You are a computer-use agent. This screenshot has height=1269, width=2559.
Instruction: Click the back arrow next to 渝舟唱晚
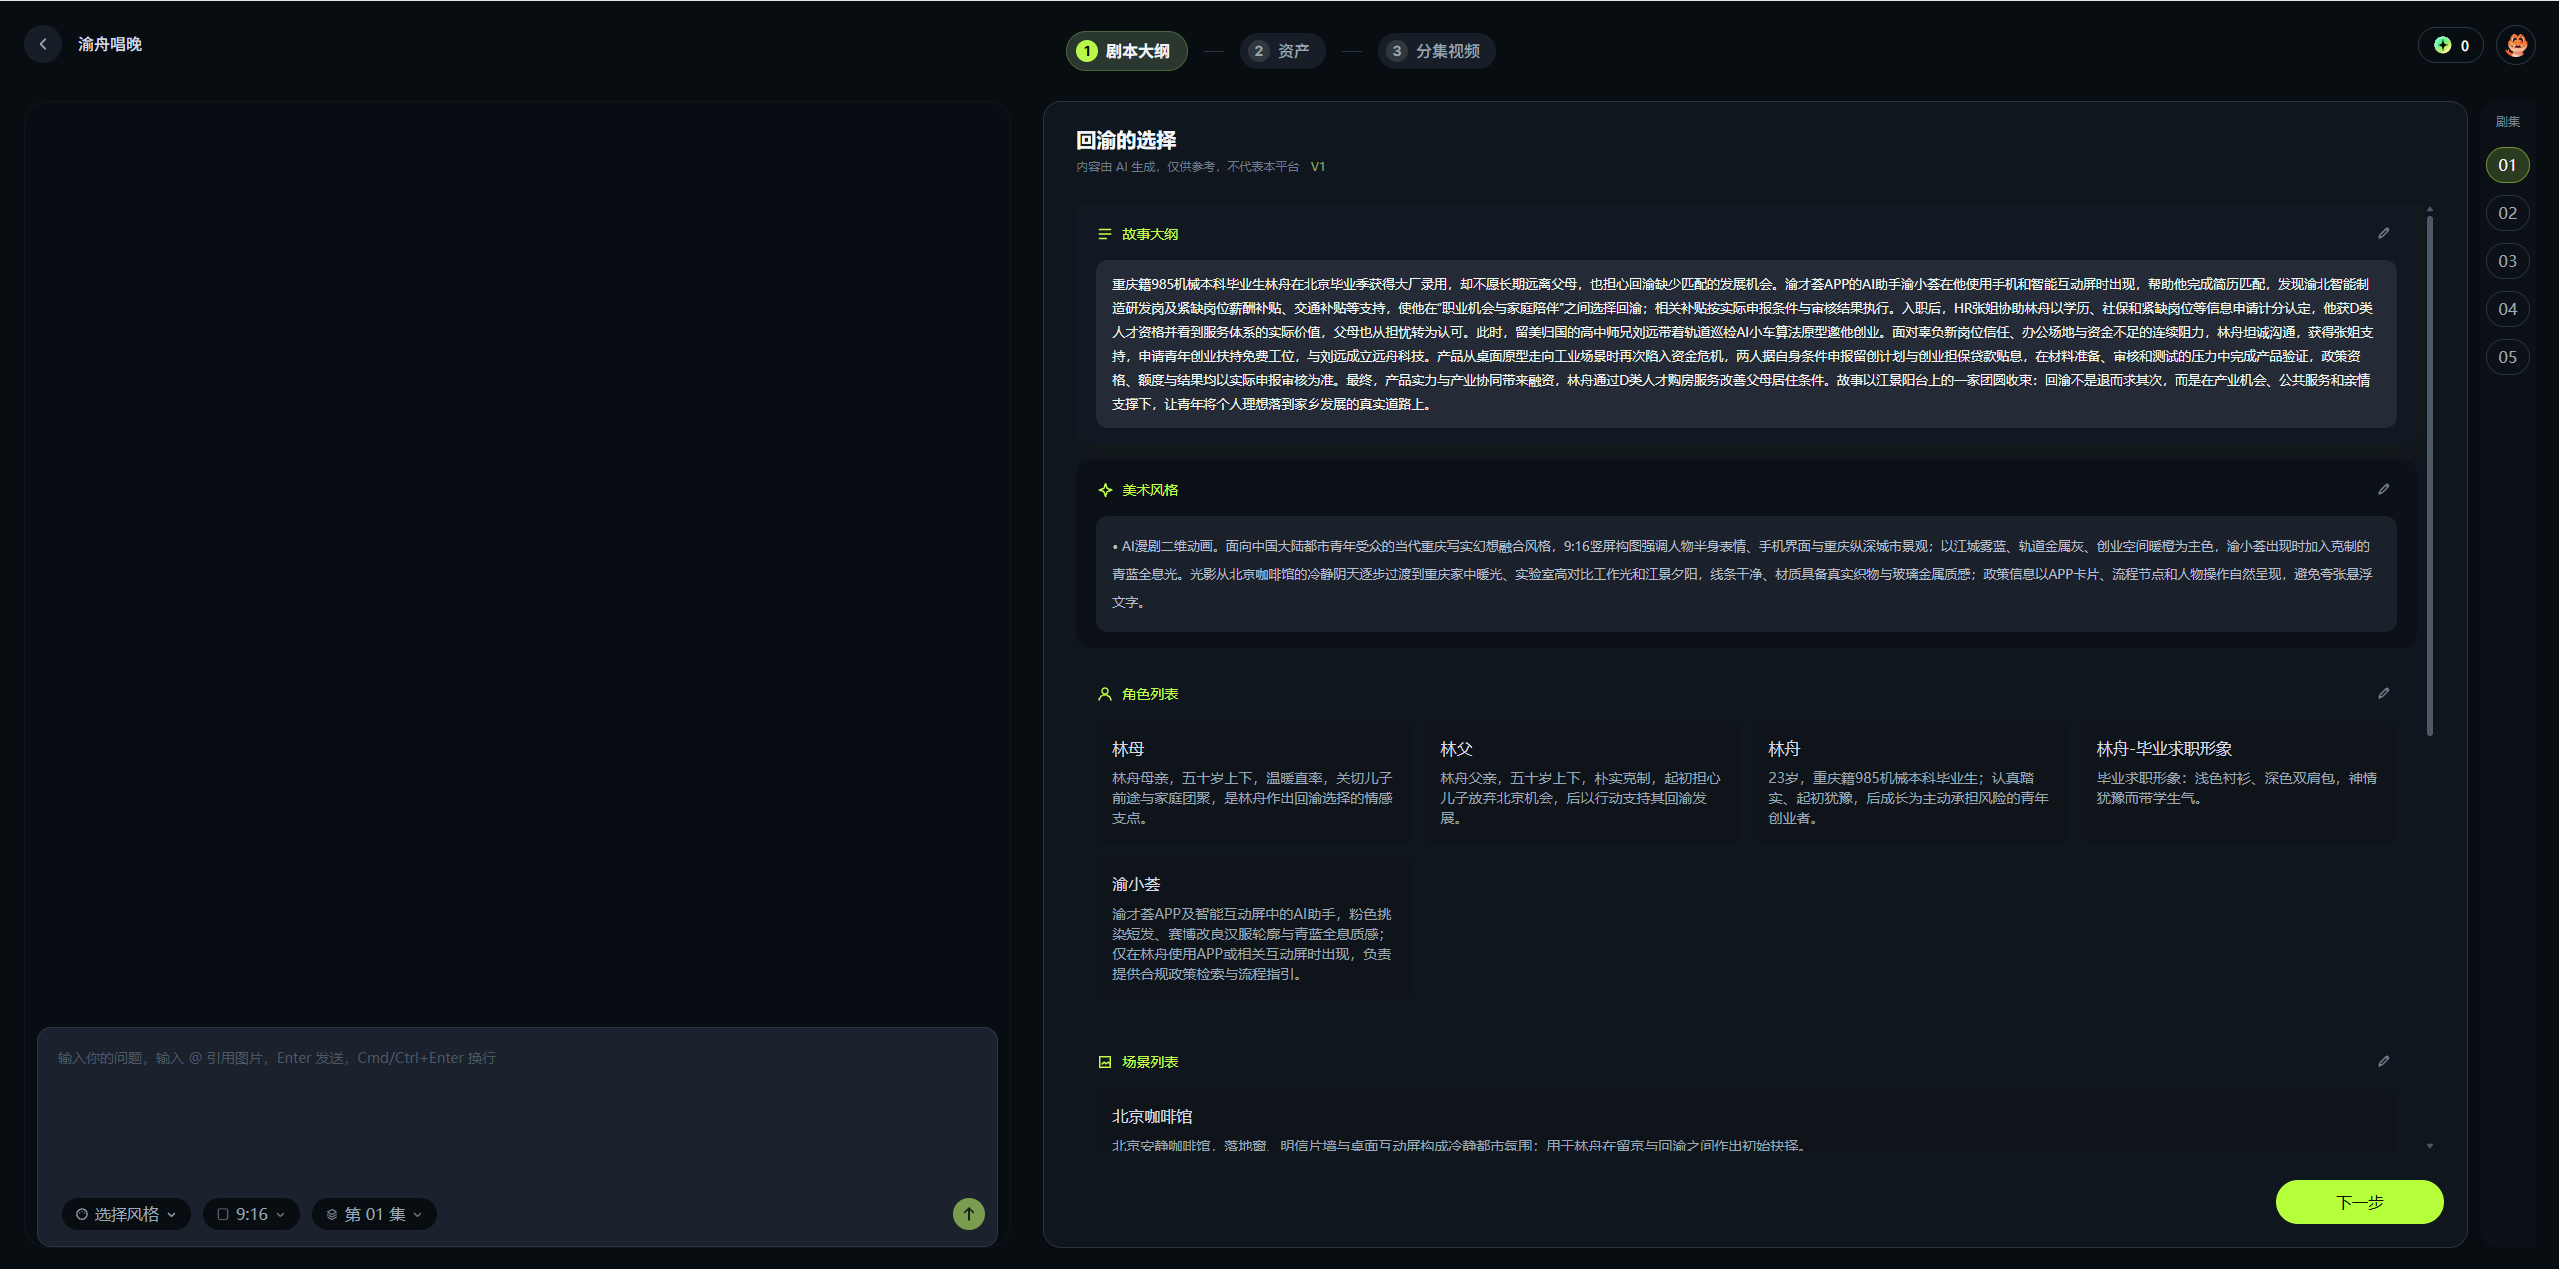coord(43,44)
